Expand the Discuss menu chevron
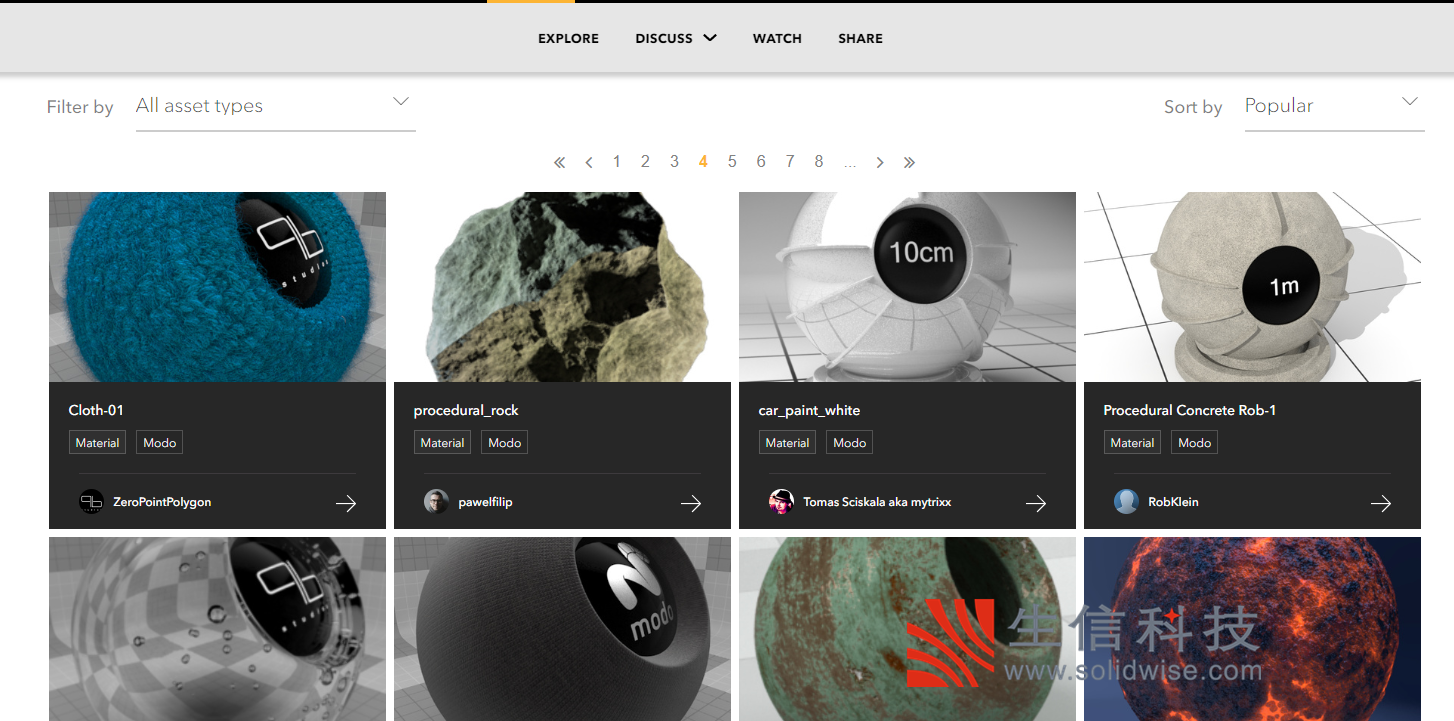Screen dimensions: 1454x721 710,38
